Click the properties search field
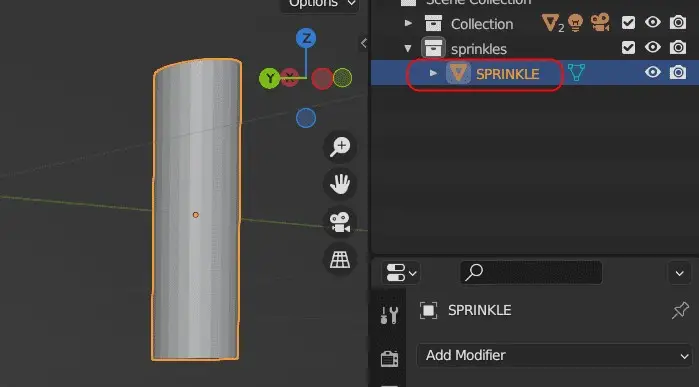The height and width of the screenshot is (387, 699). point(530,272)
